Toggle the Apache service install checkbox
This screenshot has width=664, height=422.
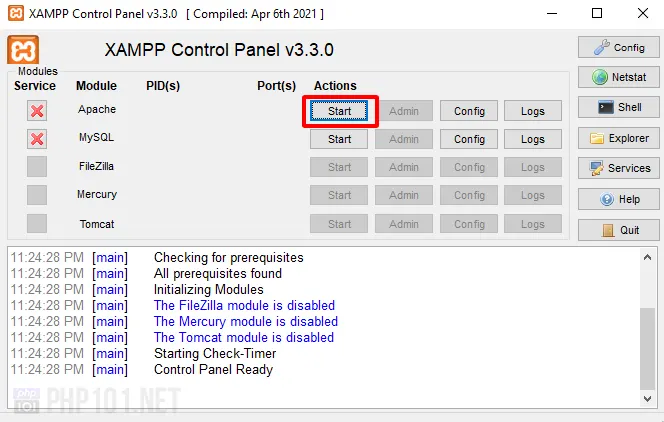coord(37,111)
